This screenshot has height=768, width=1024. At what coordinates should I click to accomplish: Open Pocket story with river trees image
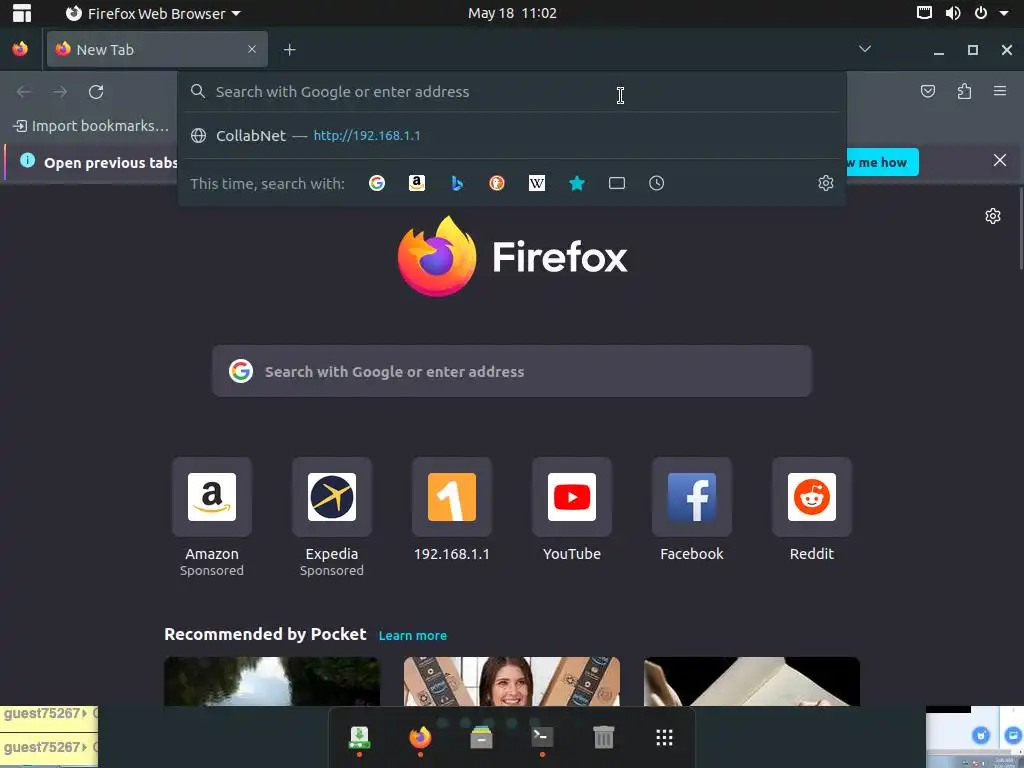pos(272,681)
